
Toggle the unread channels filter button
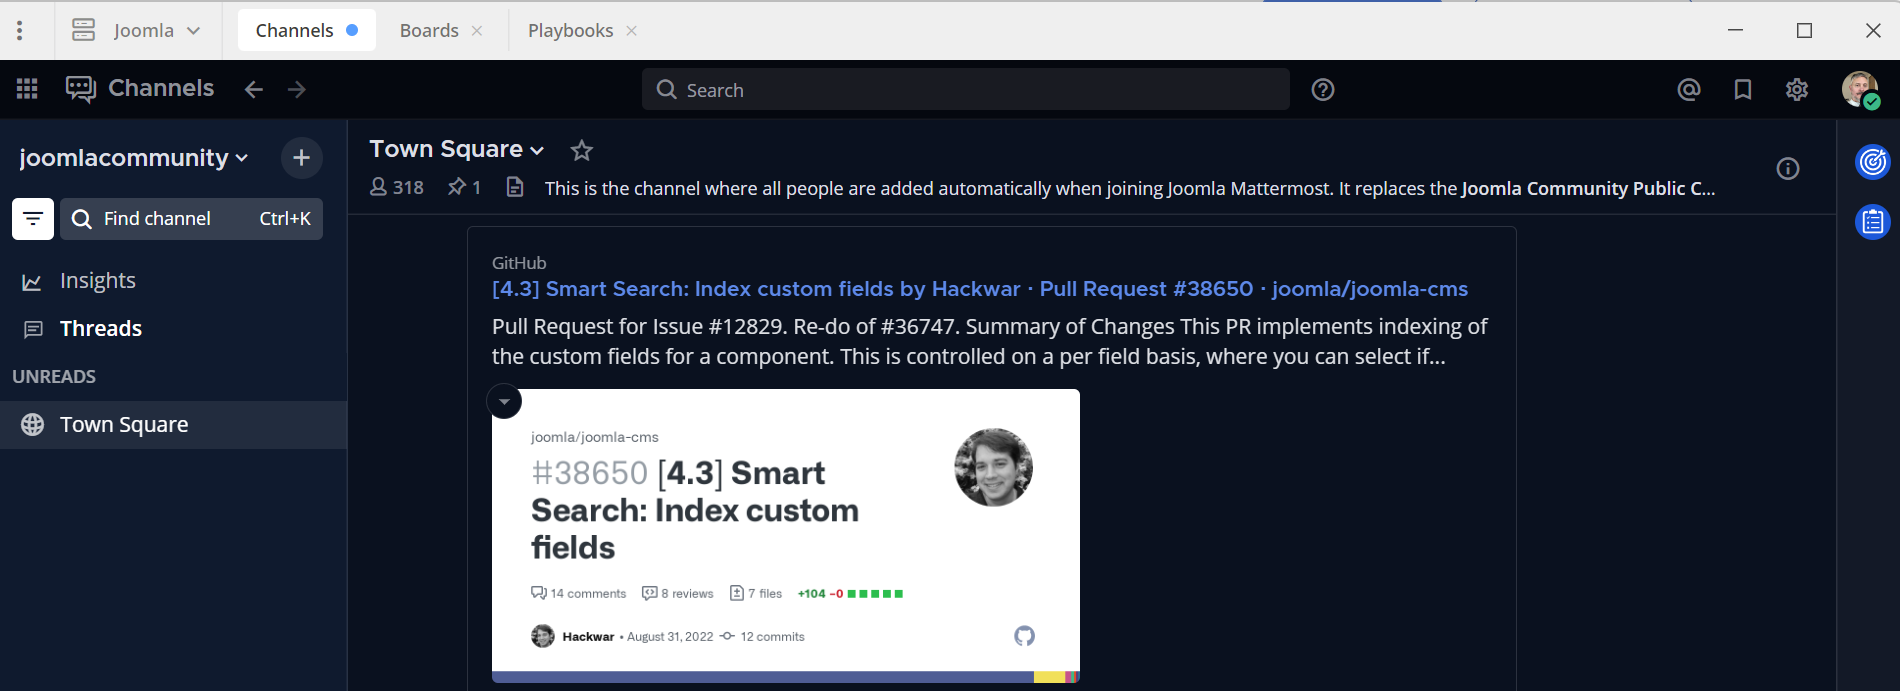(x=33, y=218)
